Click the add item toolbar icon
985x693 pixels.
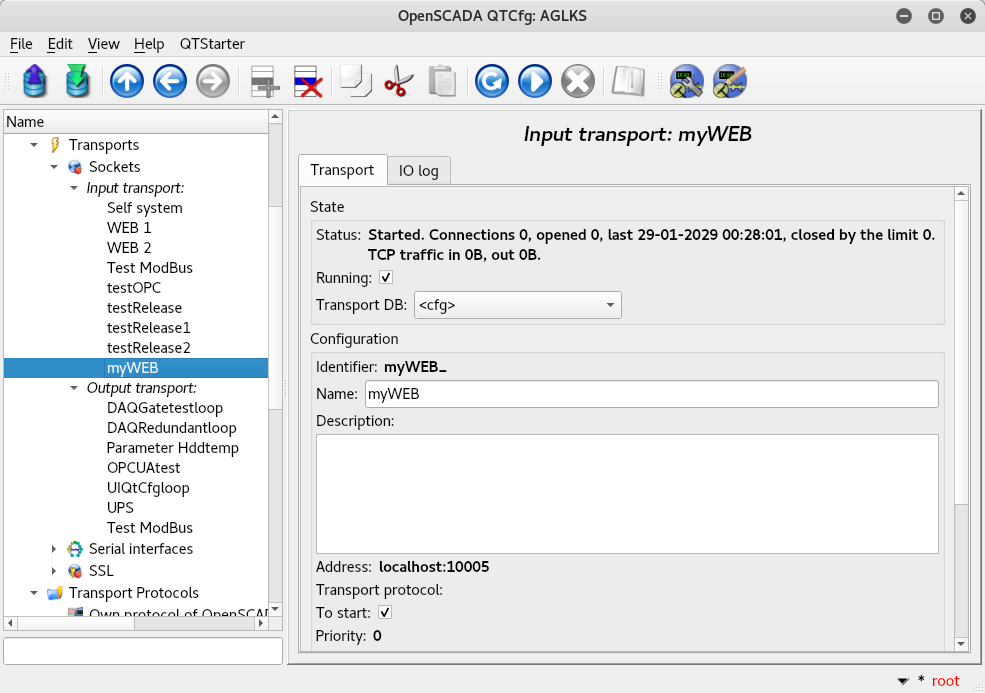[x=265, y=82]
